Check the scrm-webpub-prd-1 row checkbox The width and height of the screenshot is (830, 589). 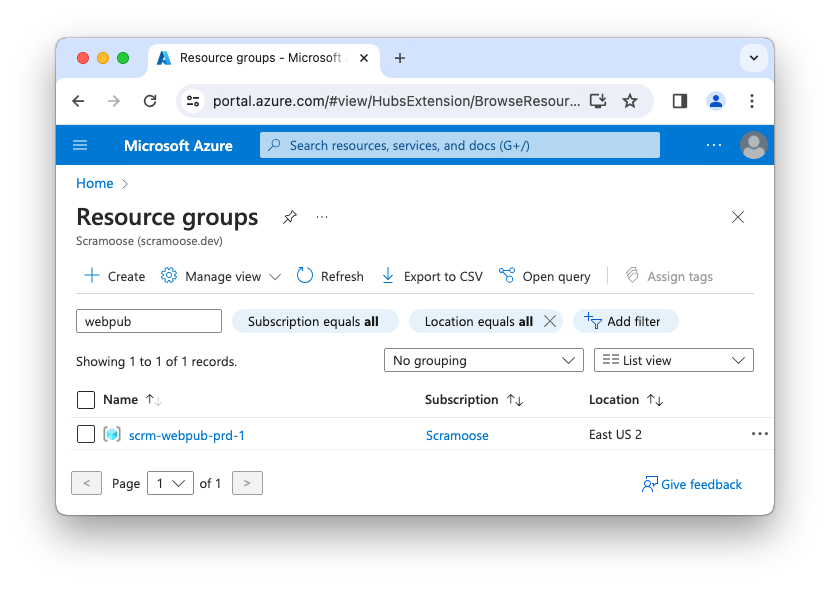tap(86, 434)
